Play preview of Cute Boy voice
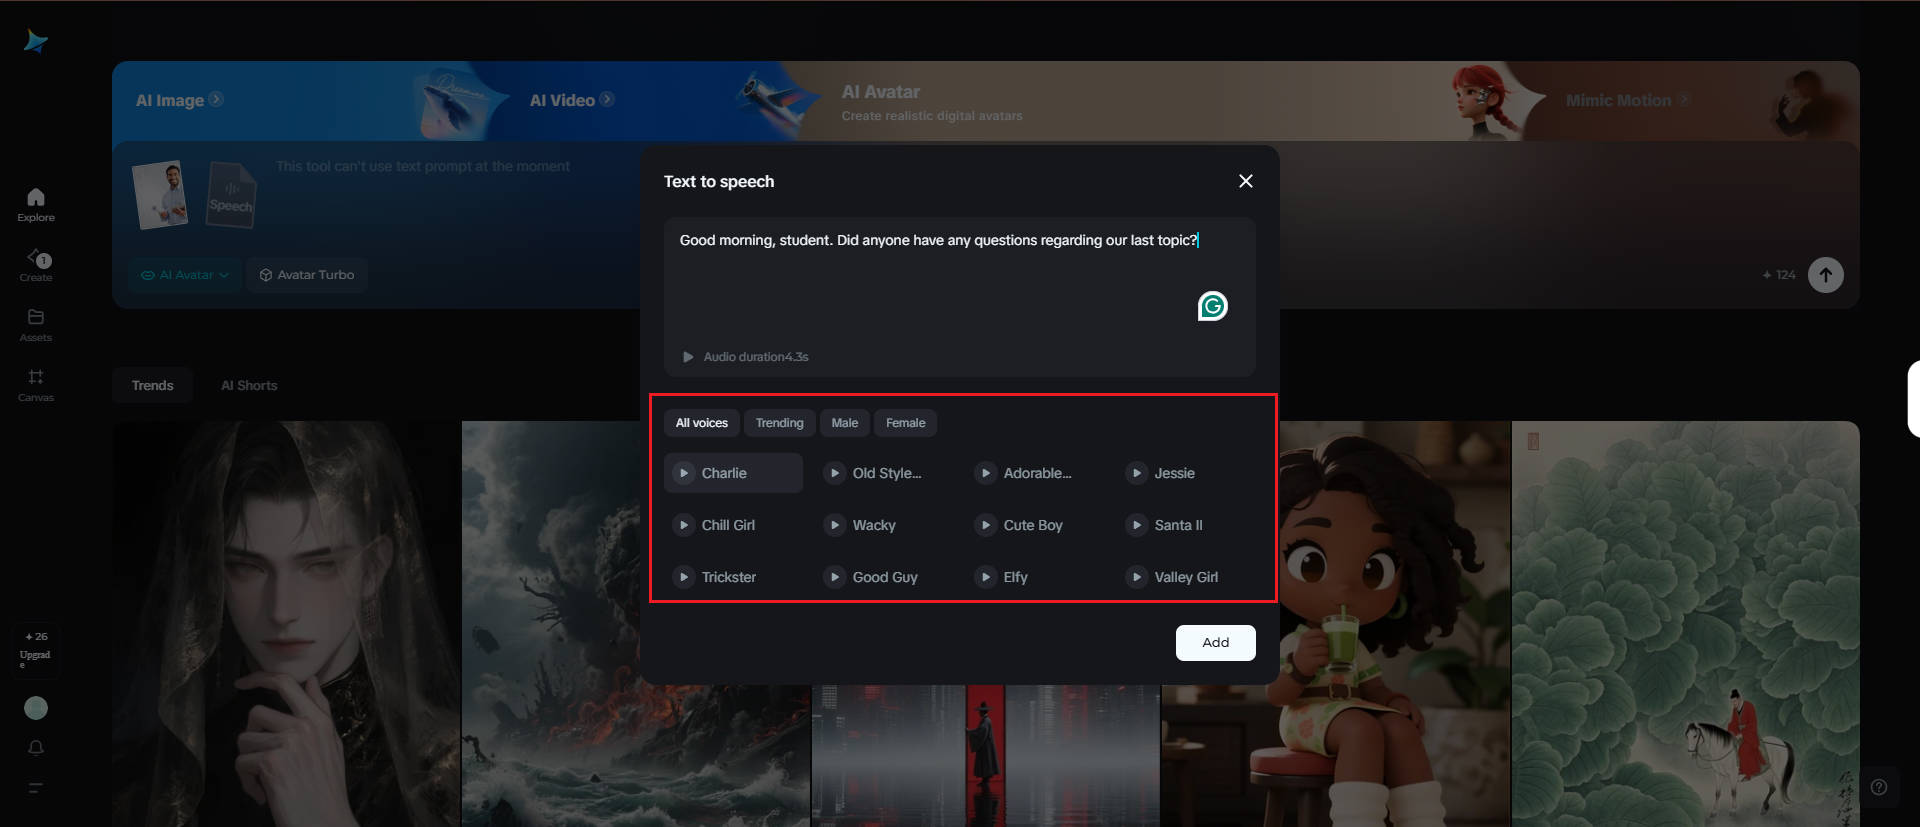This screenshot has height=827, width=1920. pos(986,525)
